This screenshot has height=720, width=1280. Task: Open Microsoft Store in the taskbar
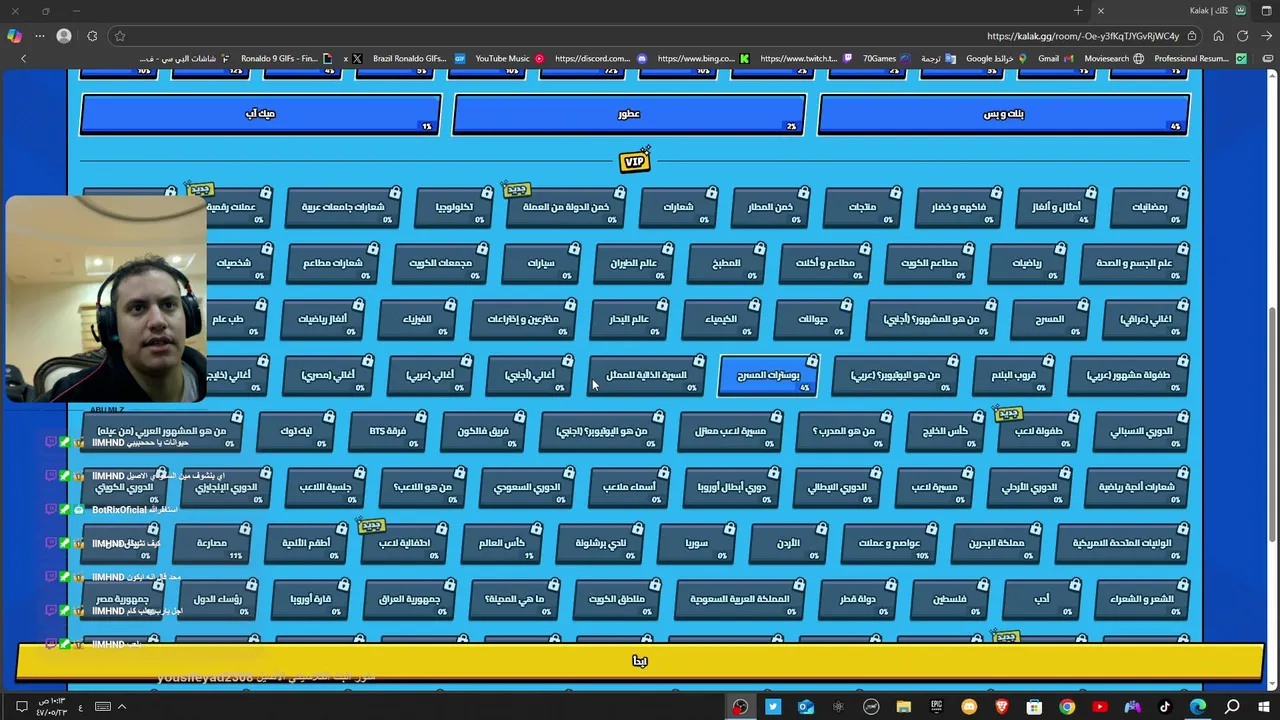pos(1034,707)
